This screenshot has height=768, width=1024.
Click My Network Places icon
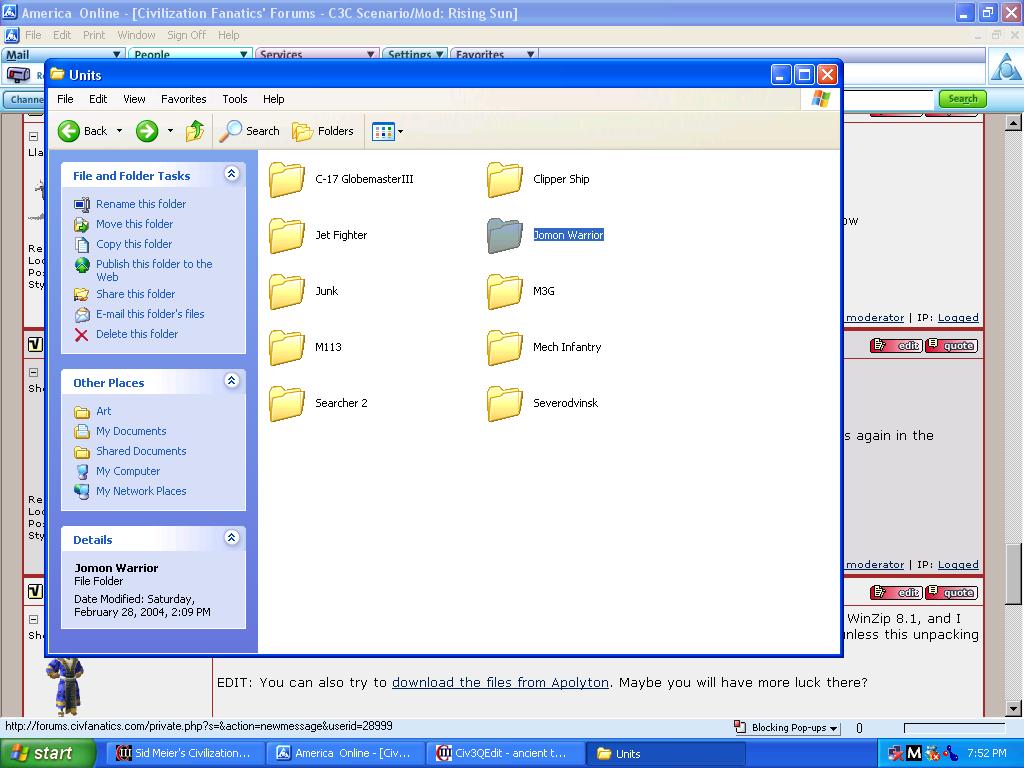(x=82, y=492)
